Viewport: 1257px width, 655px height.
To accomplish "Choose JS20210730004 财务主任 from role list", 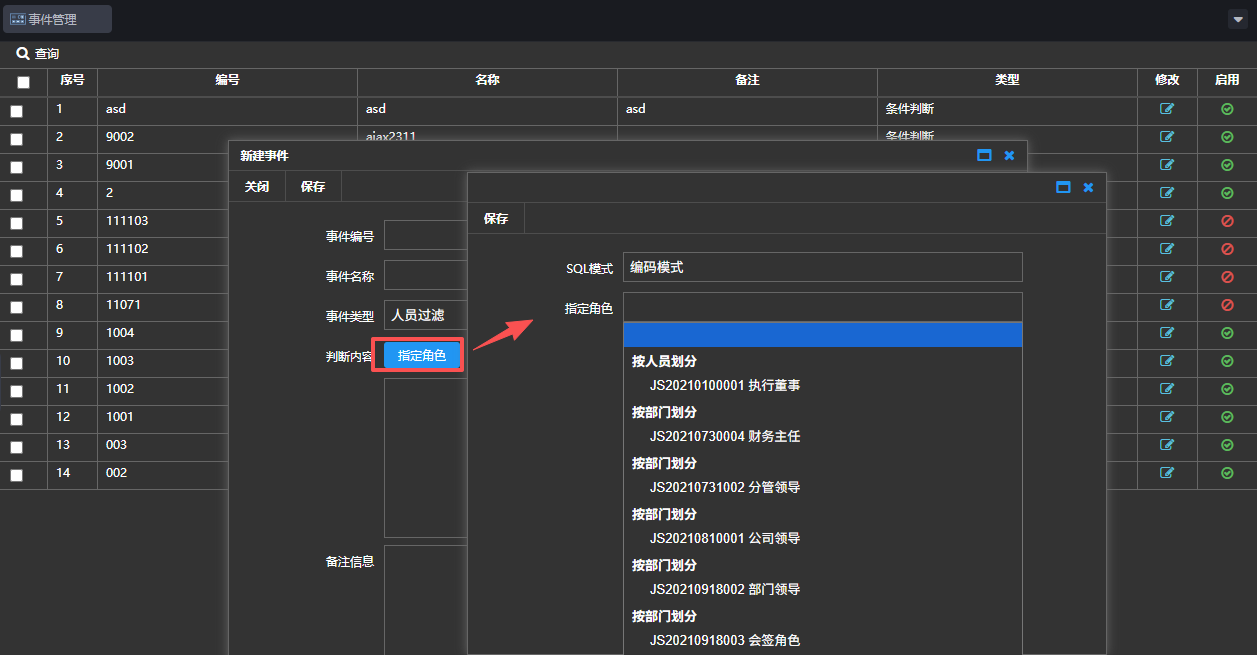I will [x=724, y=436].
